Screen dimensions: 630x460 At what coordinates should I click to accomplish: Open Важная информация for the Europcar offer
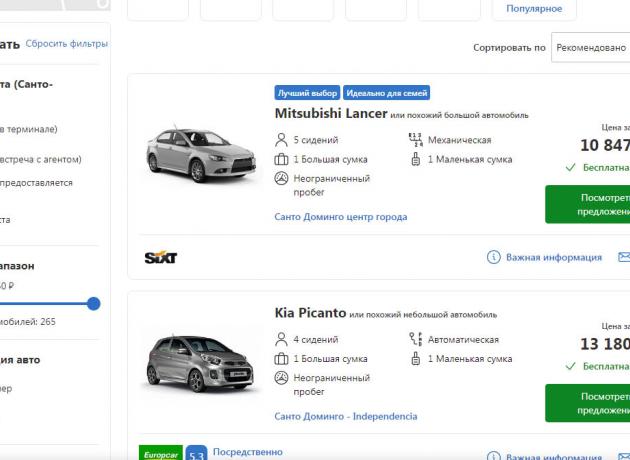(554, 457)
